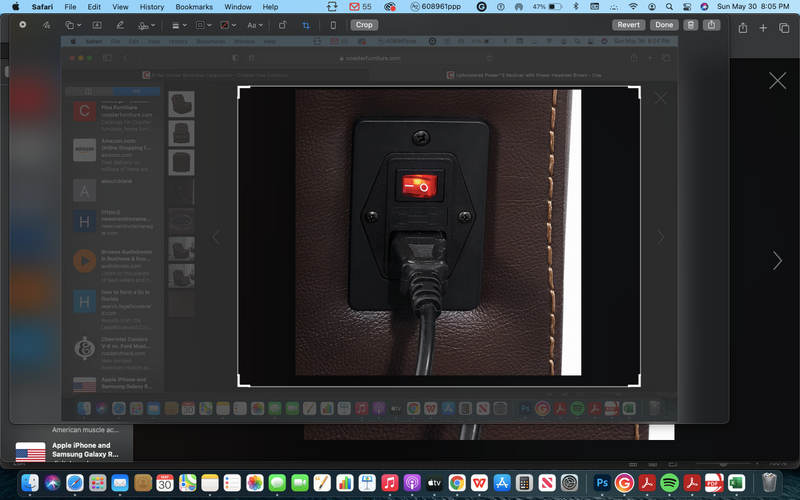800x500 pixels.
Task: Click the Revert button
Action: pyautogui.click(x=629, y=25)
